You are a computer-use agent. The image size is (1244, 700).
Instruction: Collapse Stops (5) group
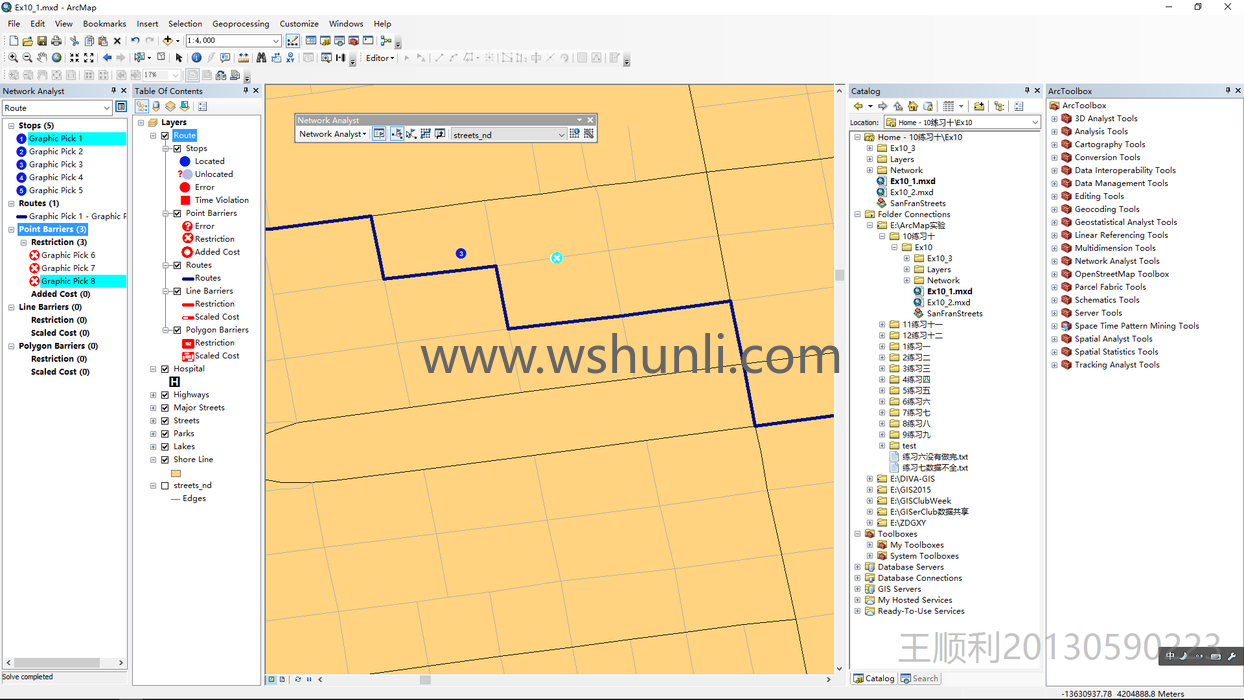(x=11, y=126)
